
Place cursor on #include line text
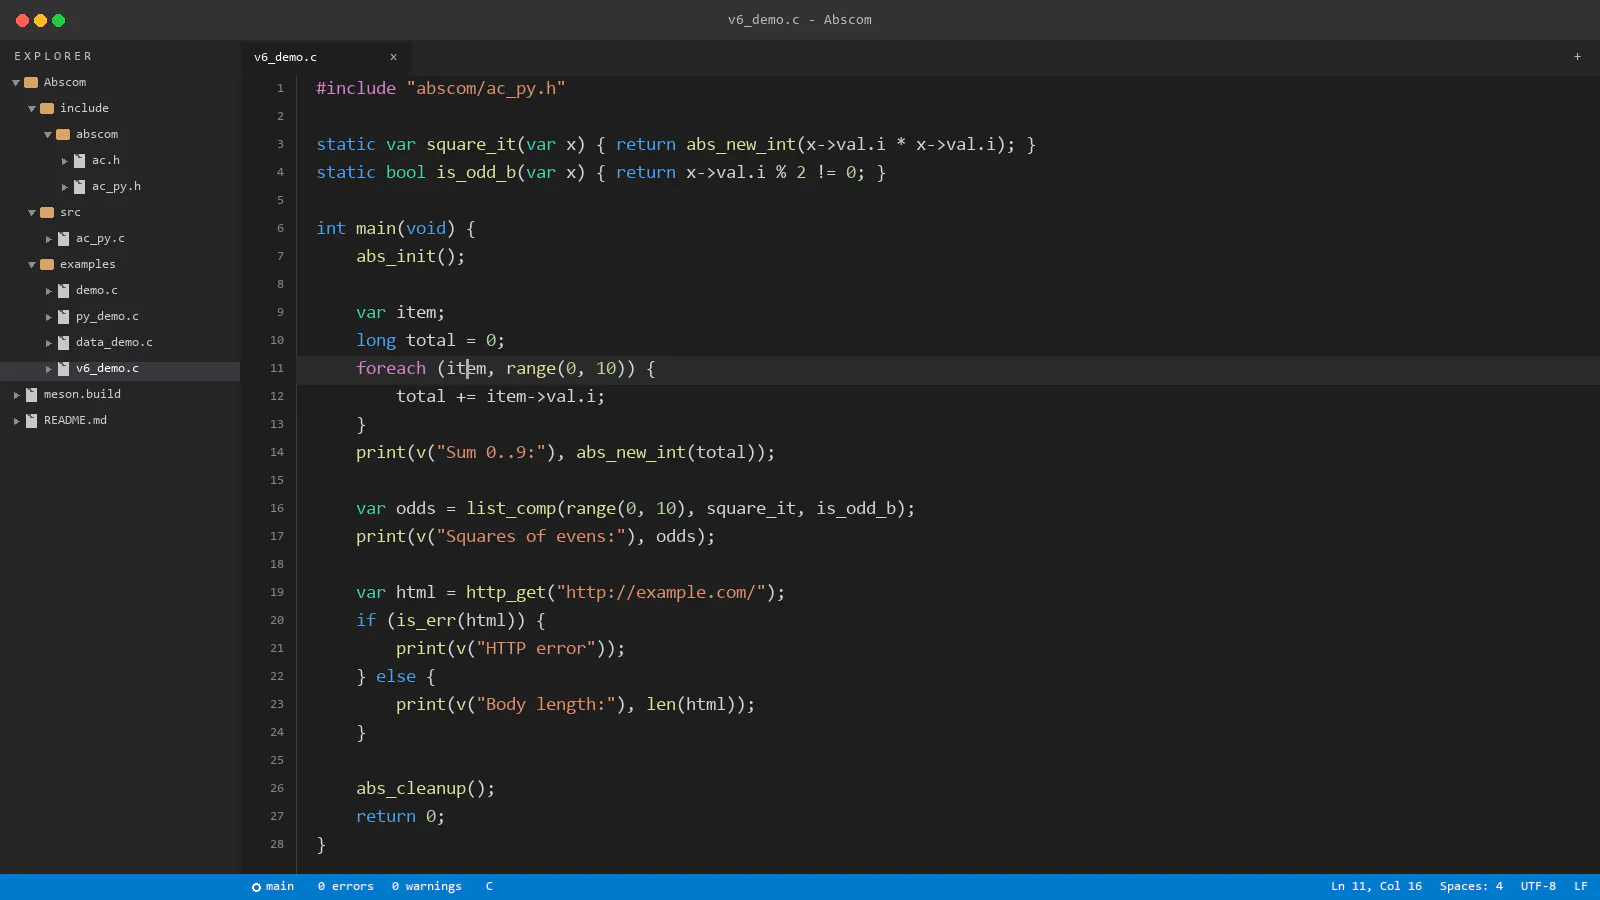pos(441,88)
